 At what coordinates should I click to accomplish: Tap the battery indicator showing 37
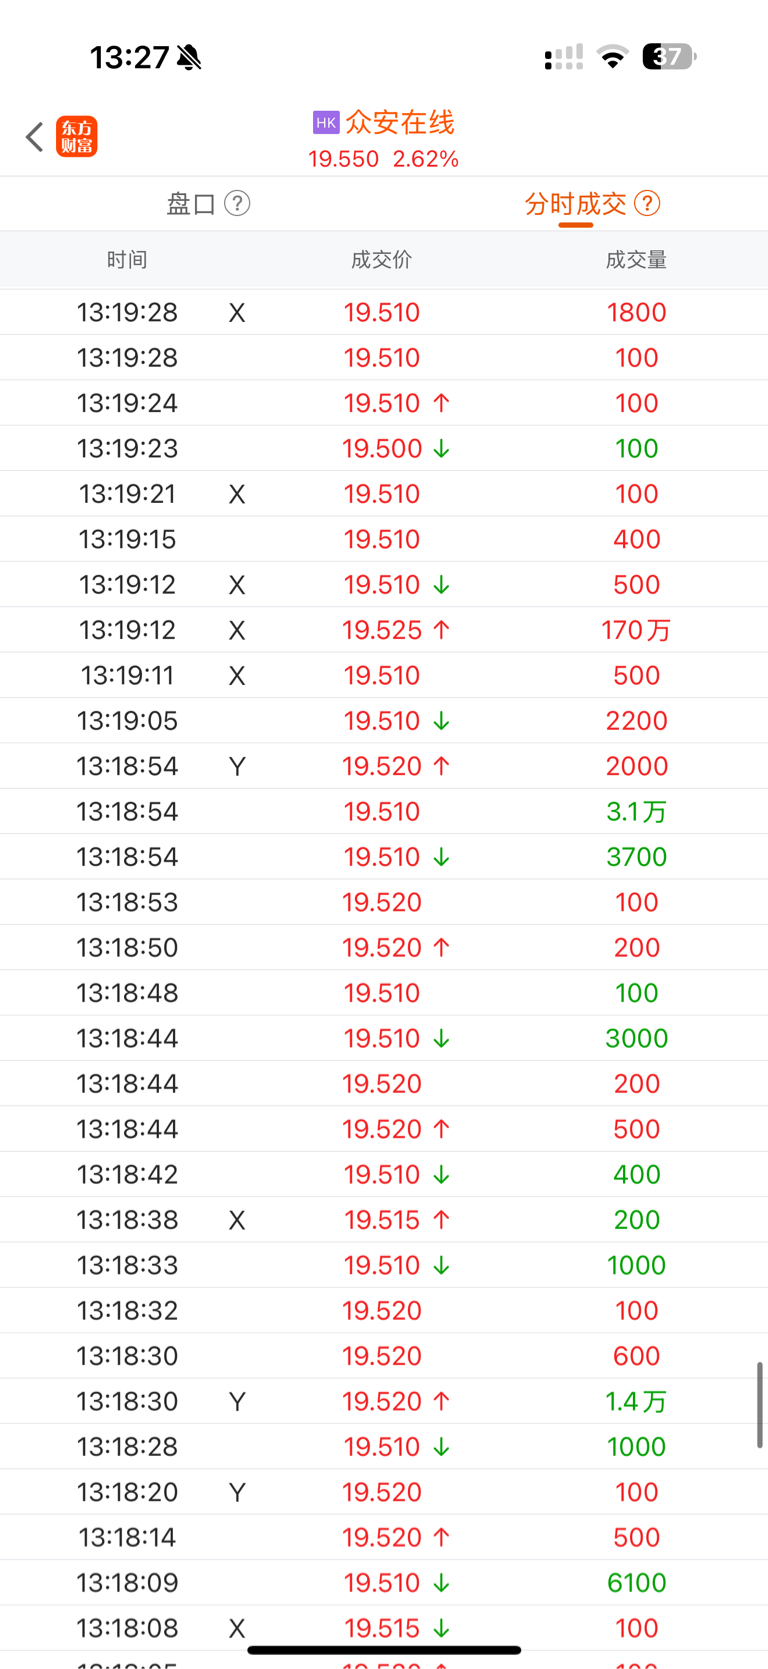pos(669,57)
